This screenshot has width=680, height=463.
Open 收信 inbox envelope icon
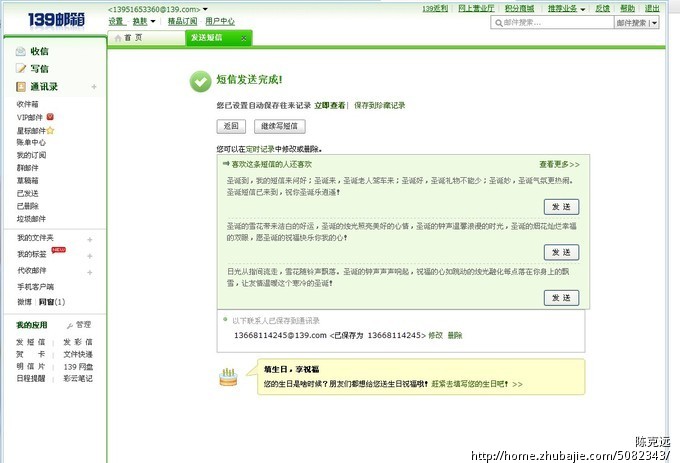tap(20, 52)
